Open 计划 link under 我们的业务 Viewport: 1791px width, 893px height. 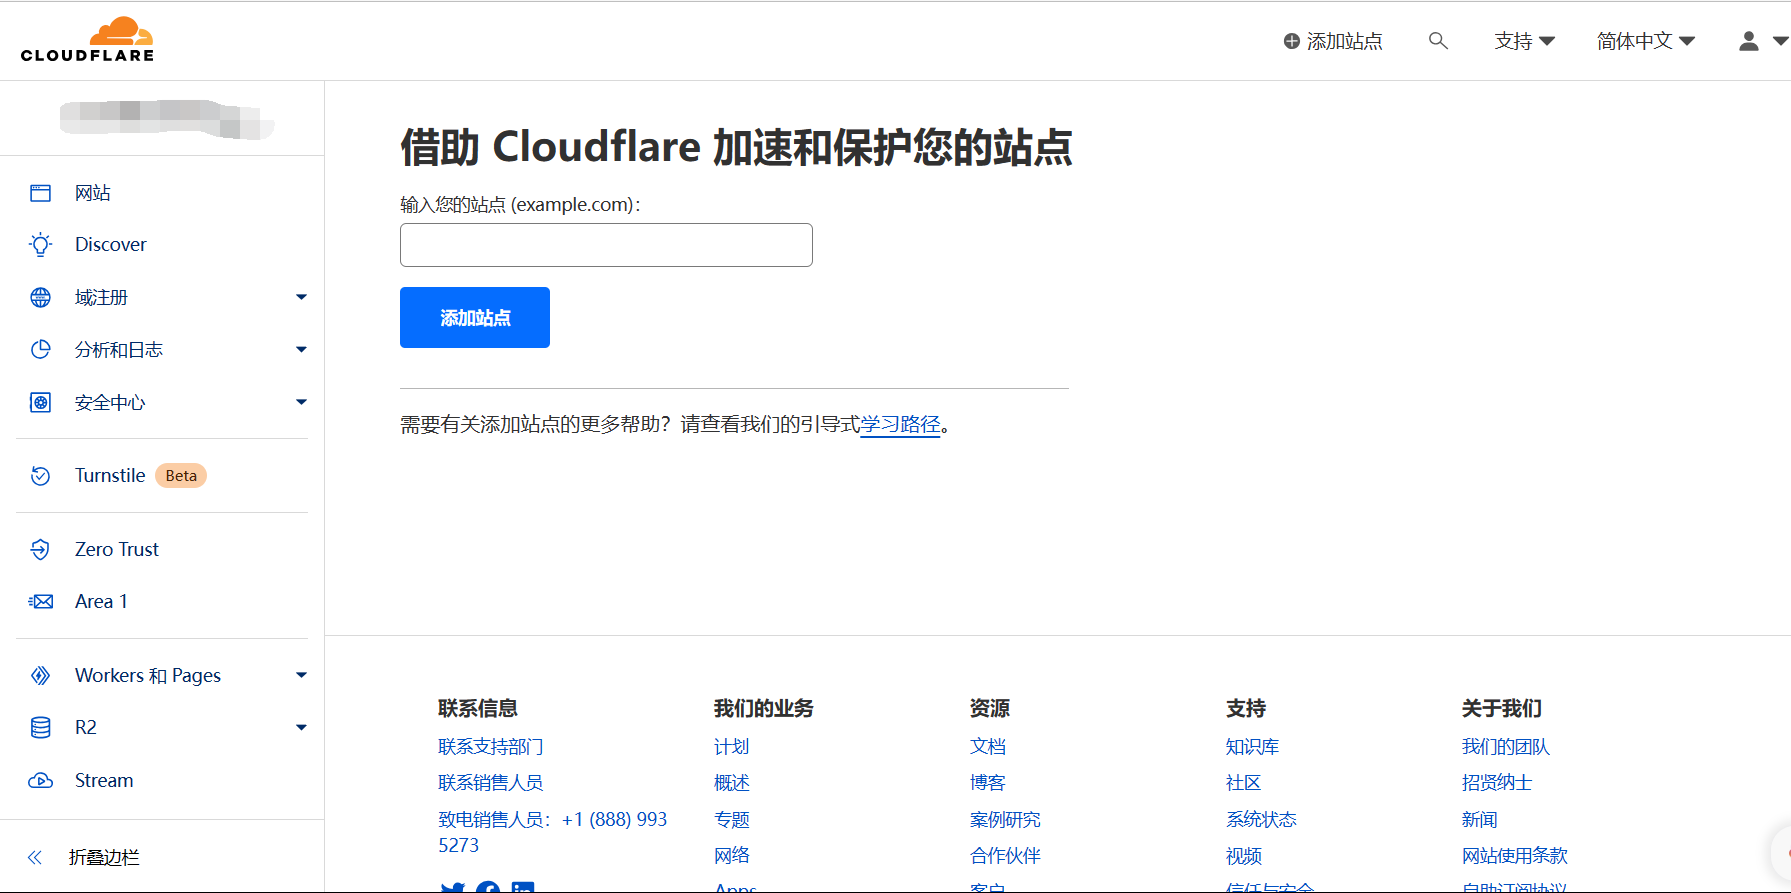tap(732, 747)
